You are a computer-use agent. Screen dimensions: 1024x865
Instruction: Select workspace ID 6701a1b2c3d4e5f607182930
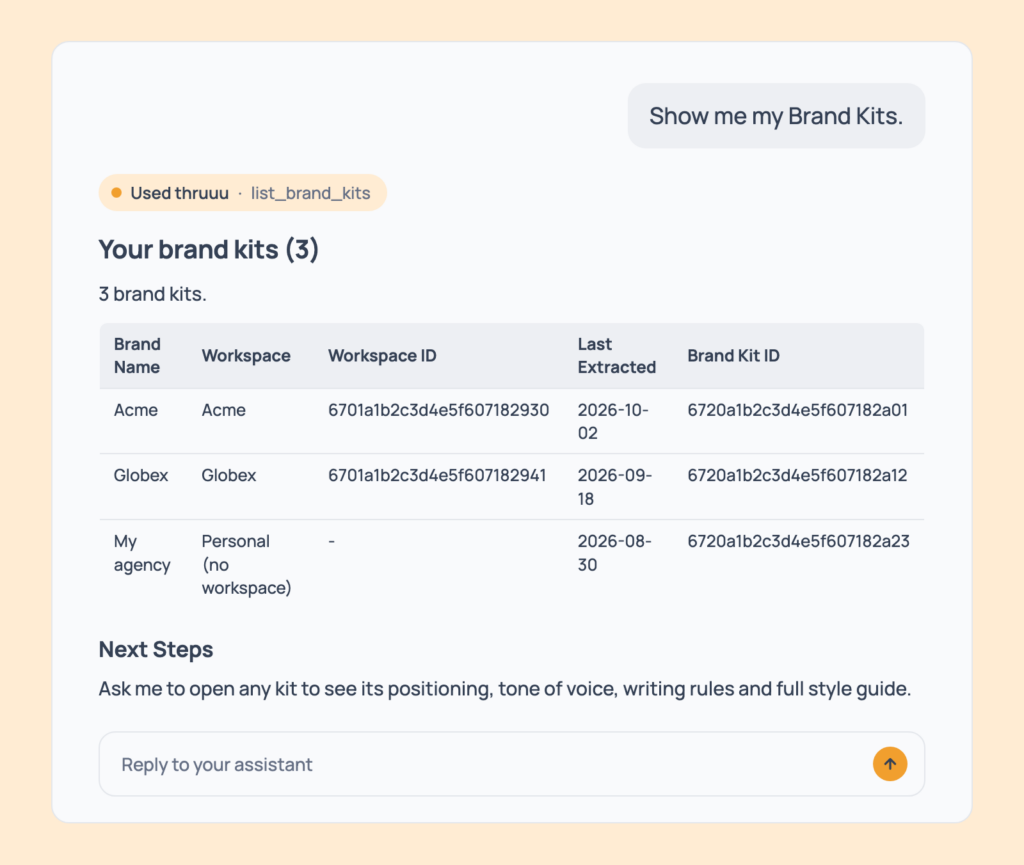438,410
